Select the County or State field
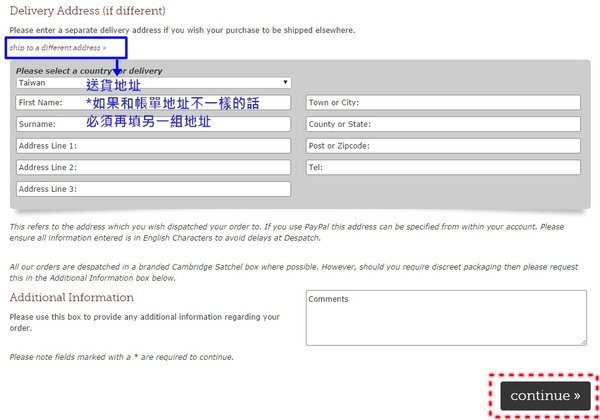Screen dimensions: 600x420 click(443, 124)
